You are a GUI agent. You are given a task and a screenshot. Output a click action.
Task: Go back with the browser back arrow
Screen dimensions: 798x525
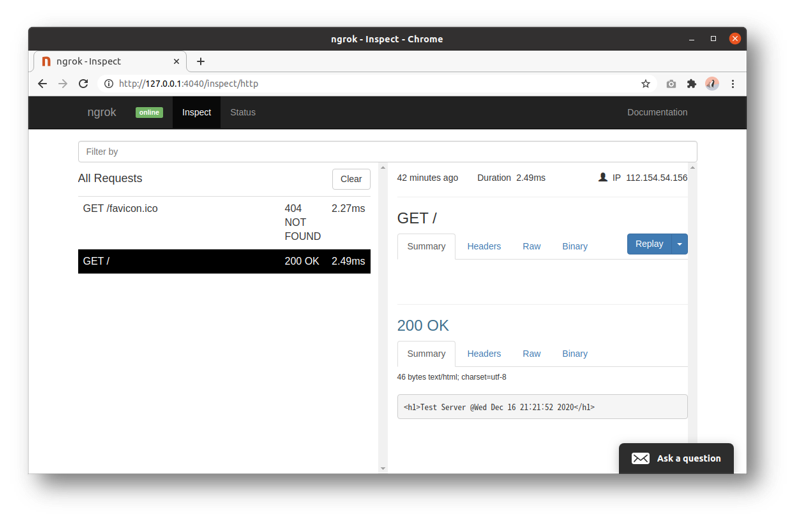[42, 83]
